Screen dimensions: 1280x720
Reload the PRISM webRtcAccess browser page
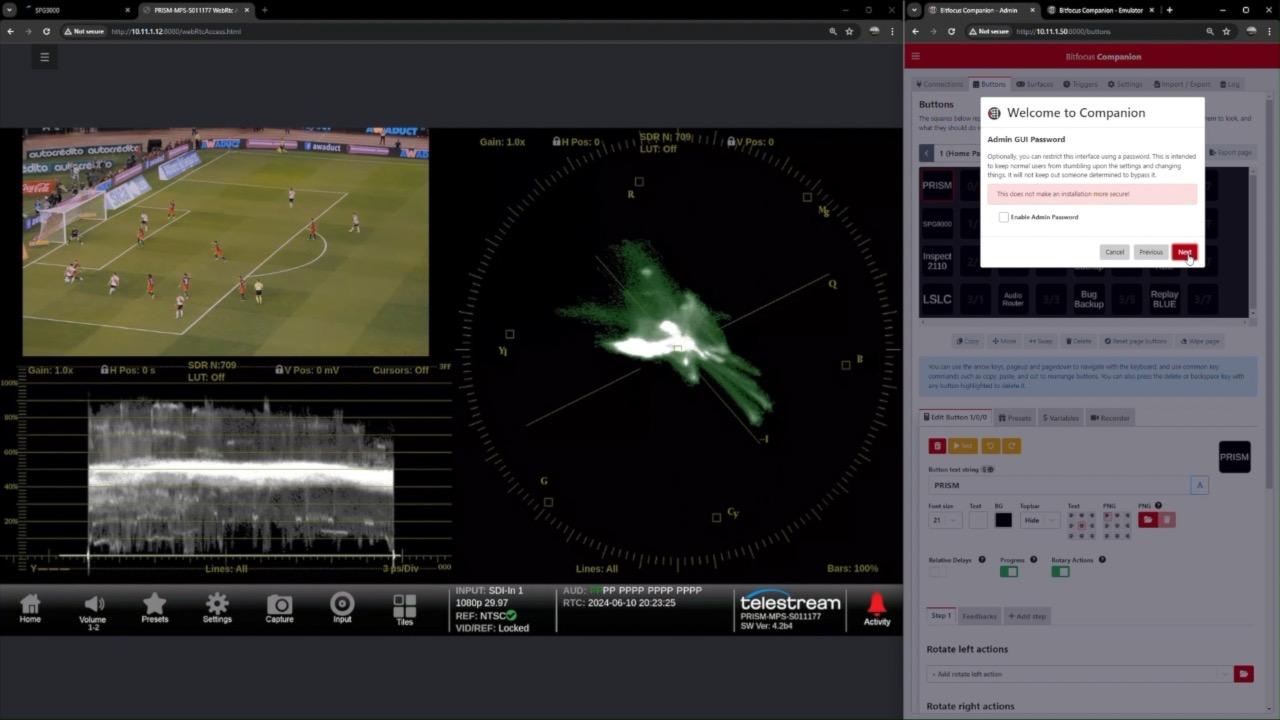click(46, 31)
